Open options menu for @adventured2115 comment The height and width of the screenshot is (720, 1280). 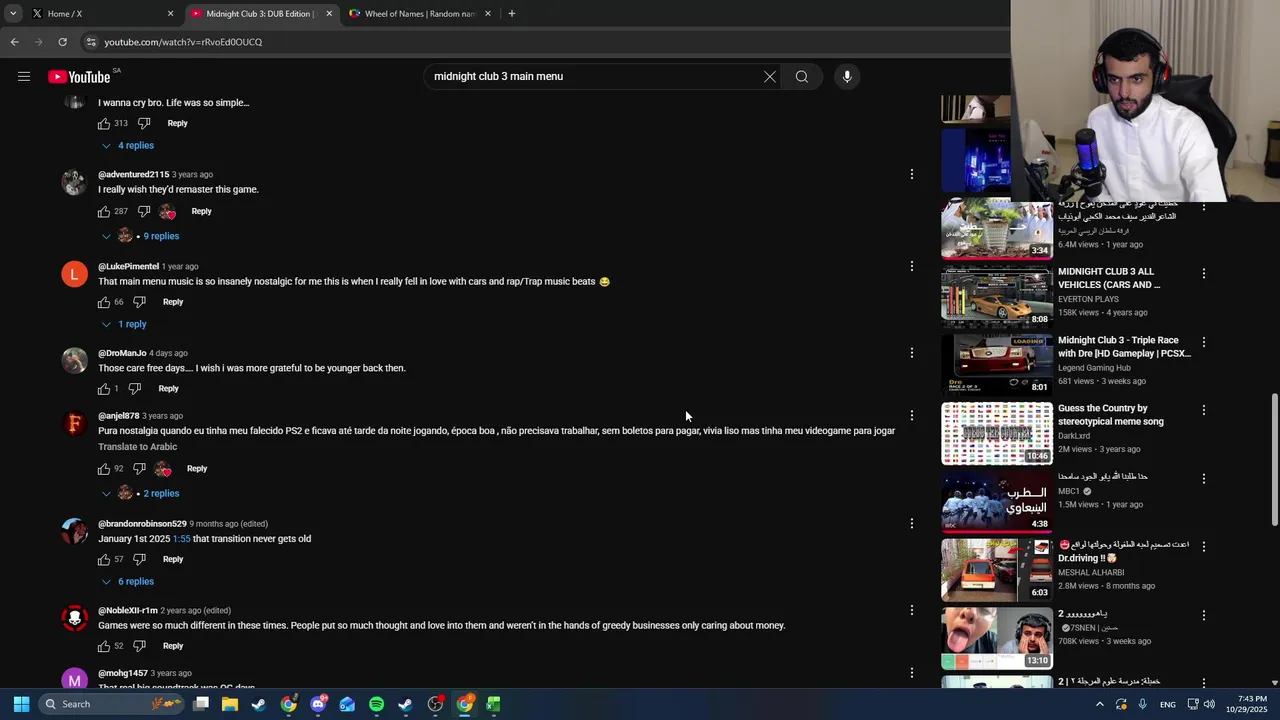pyautogui.click(x=911, y=174)
